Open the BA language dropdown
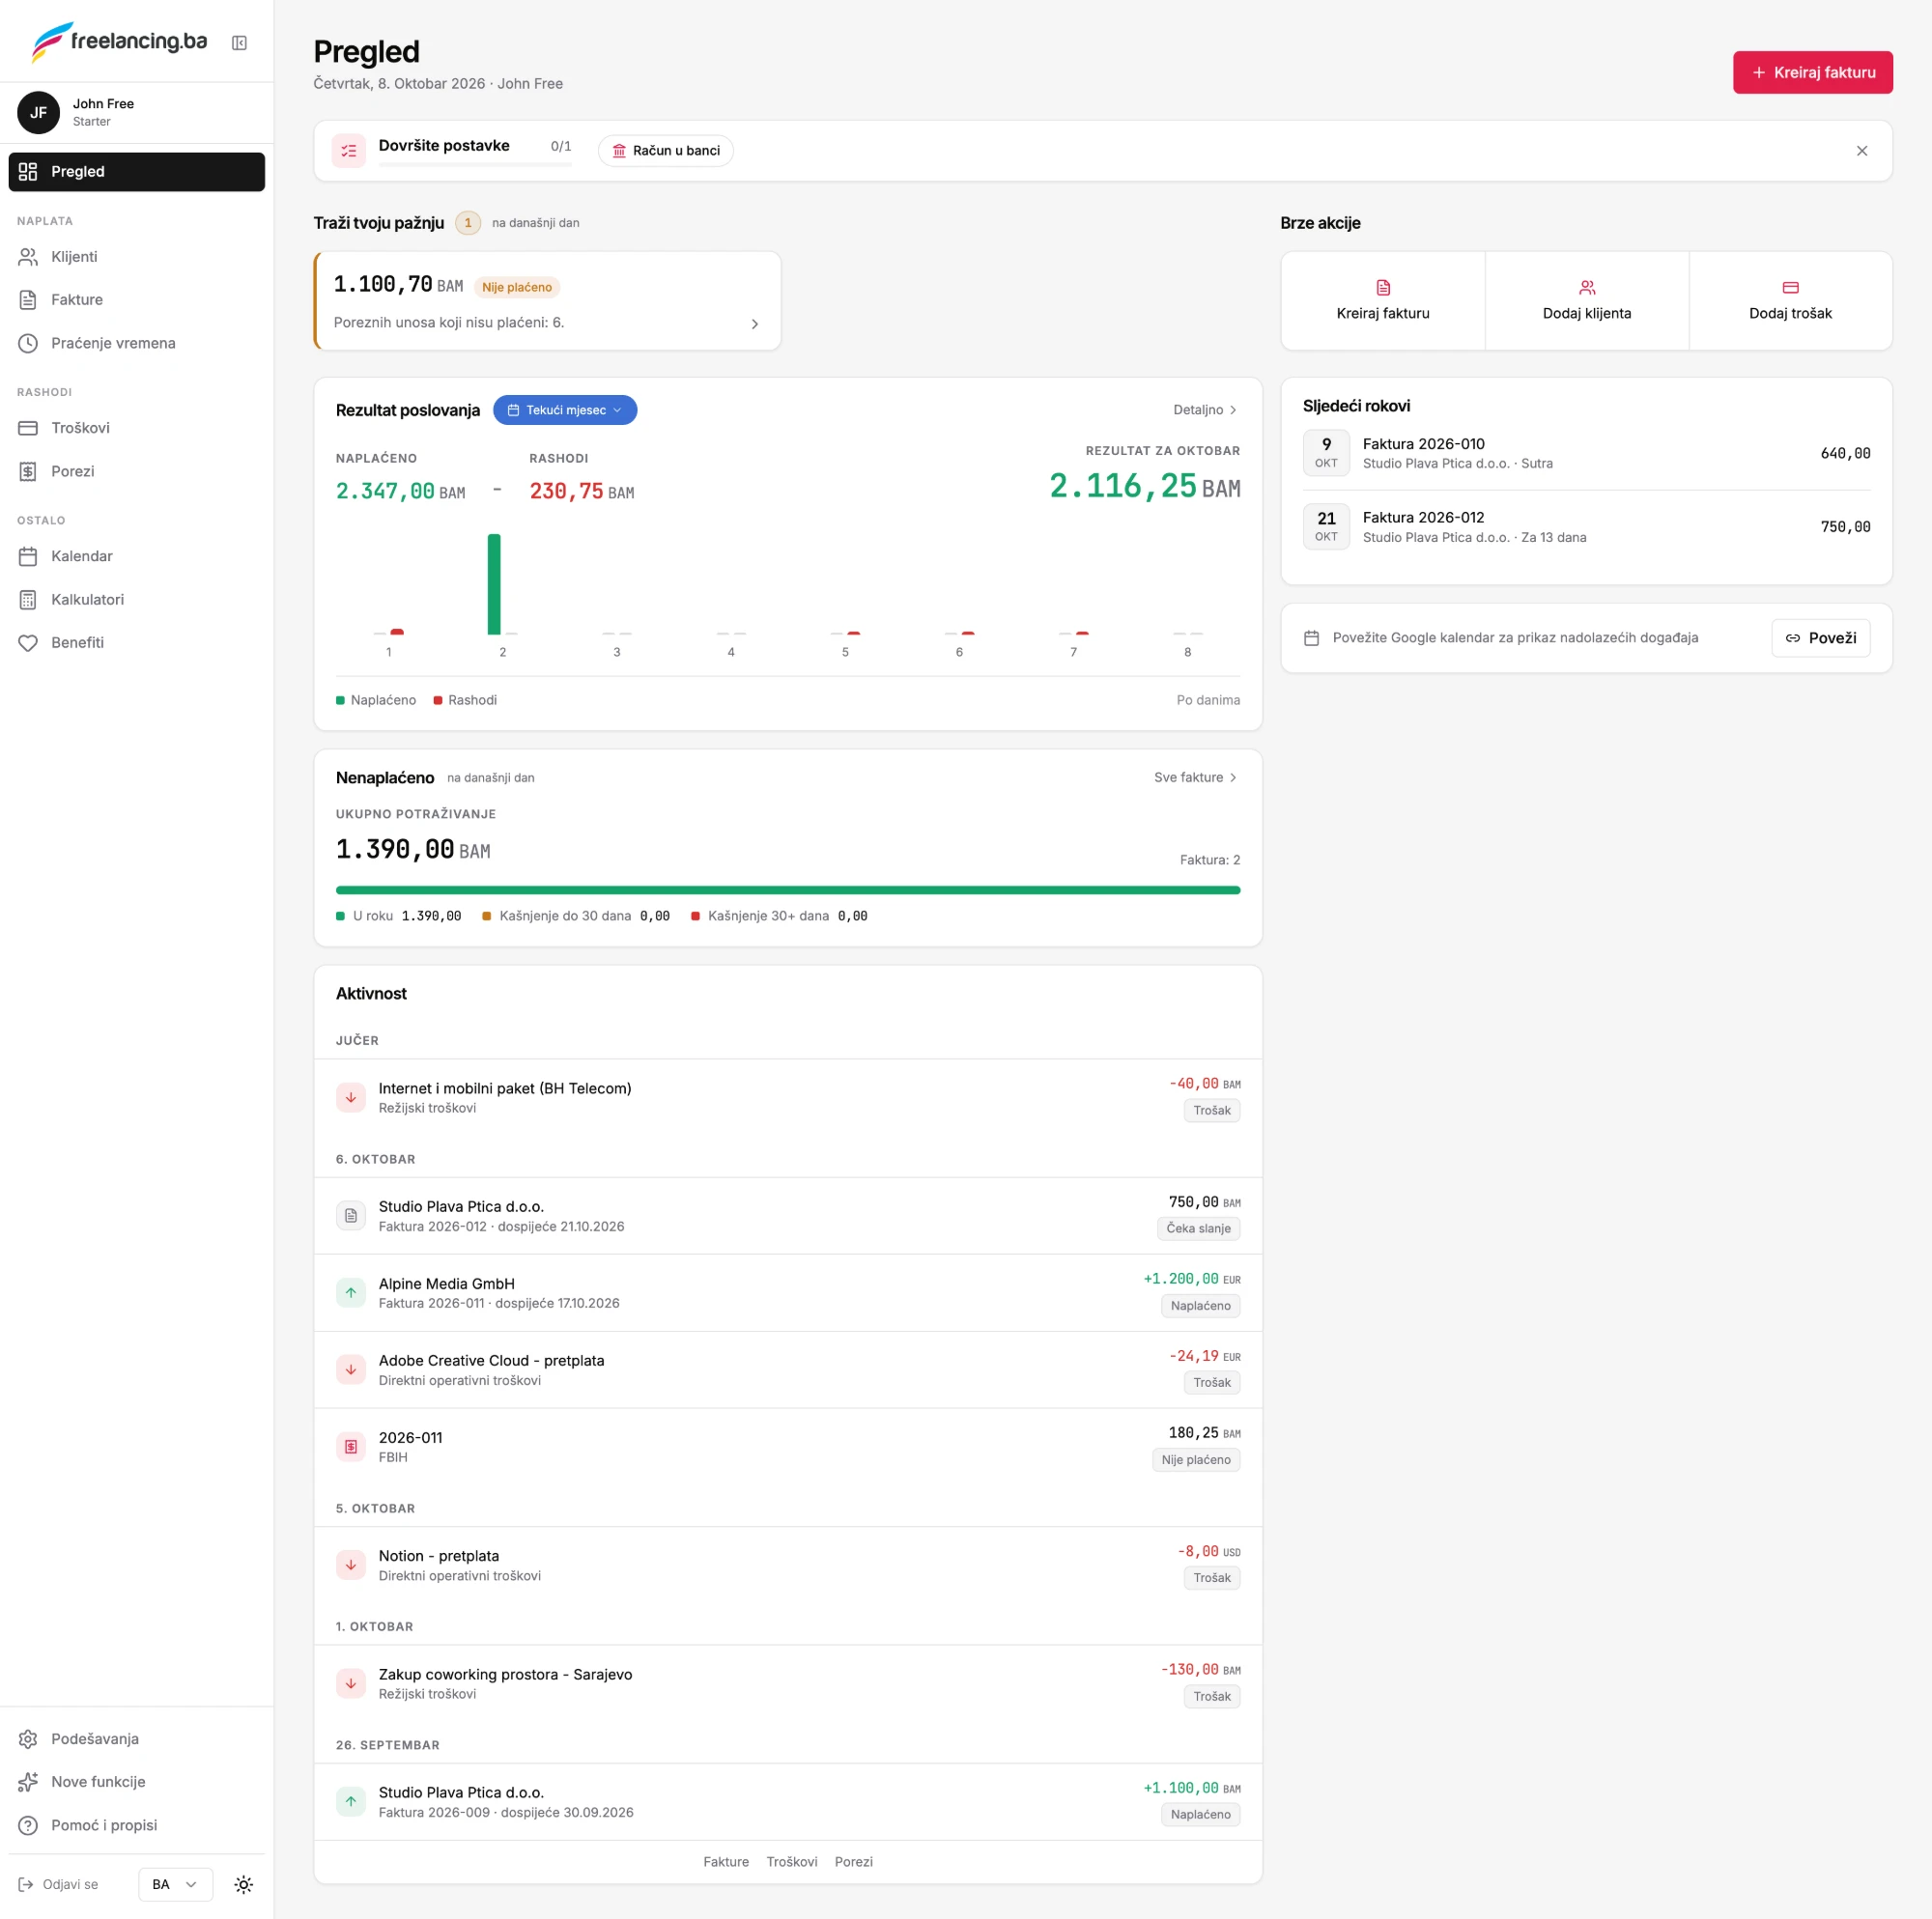The image size is (1932, 1919). tap(175, 1885)
